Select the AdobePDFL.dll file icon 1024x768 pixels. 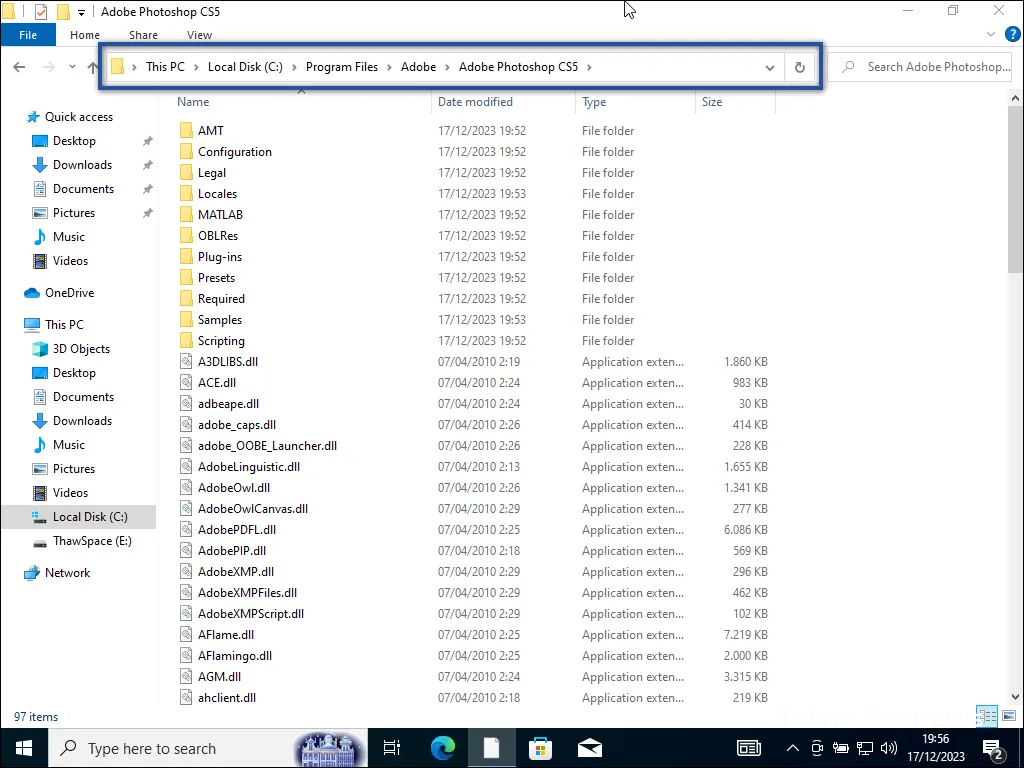(186, 530)
